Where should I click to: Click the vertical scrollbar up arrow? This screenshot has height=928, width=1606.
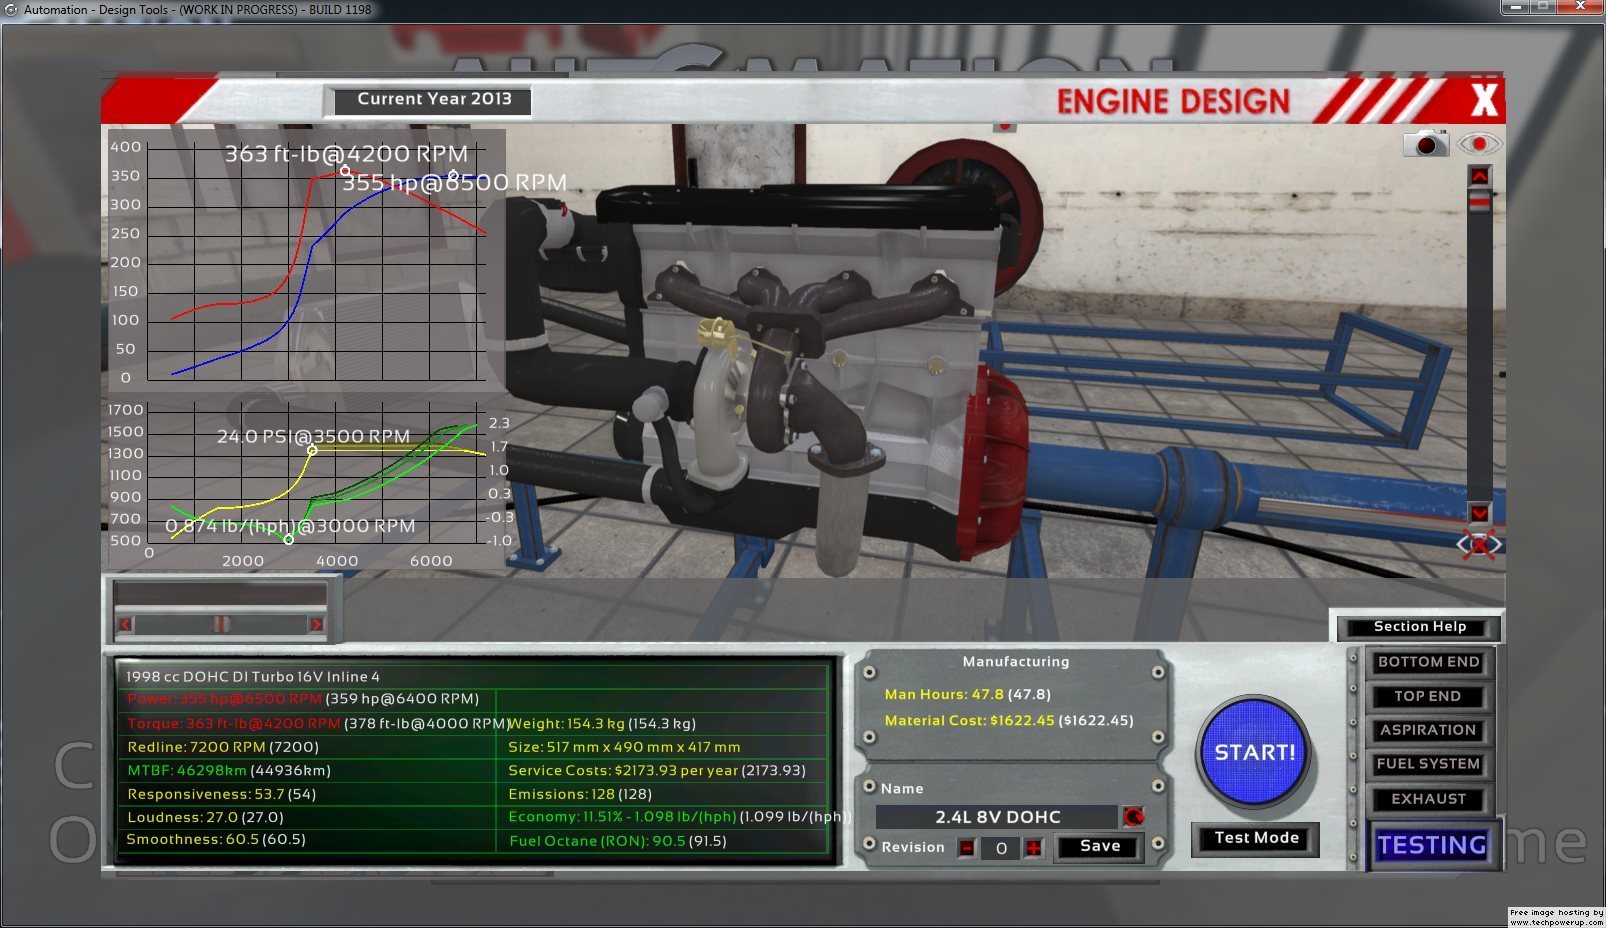(1479, 176)
